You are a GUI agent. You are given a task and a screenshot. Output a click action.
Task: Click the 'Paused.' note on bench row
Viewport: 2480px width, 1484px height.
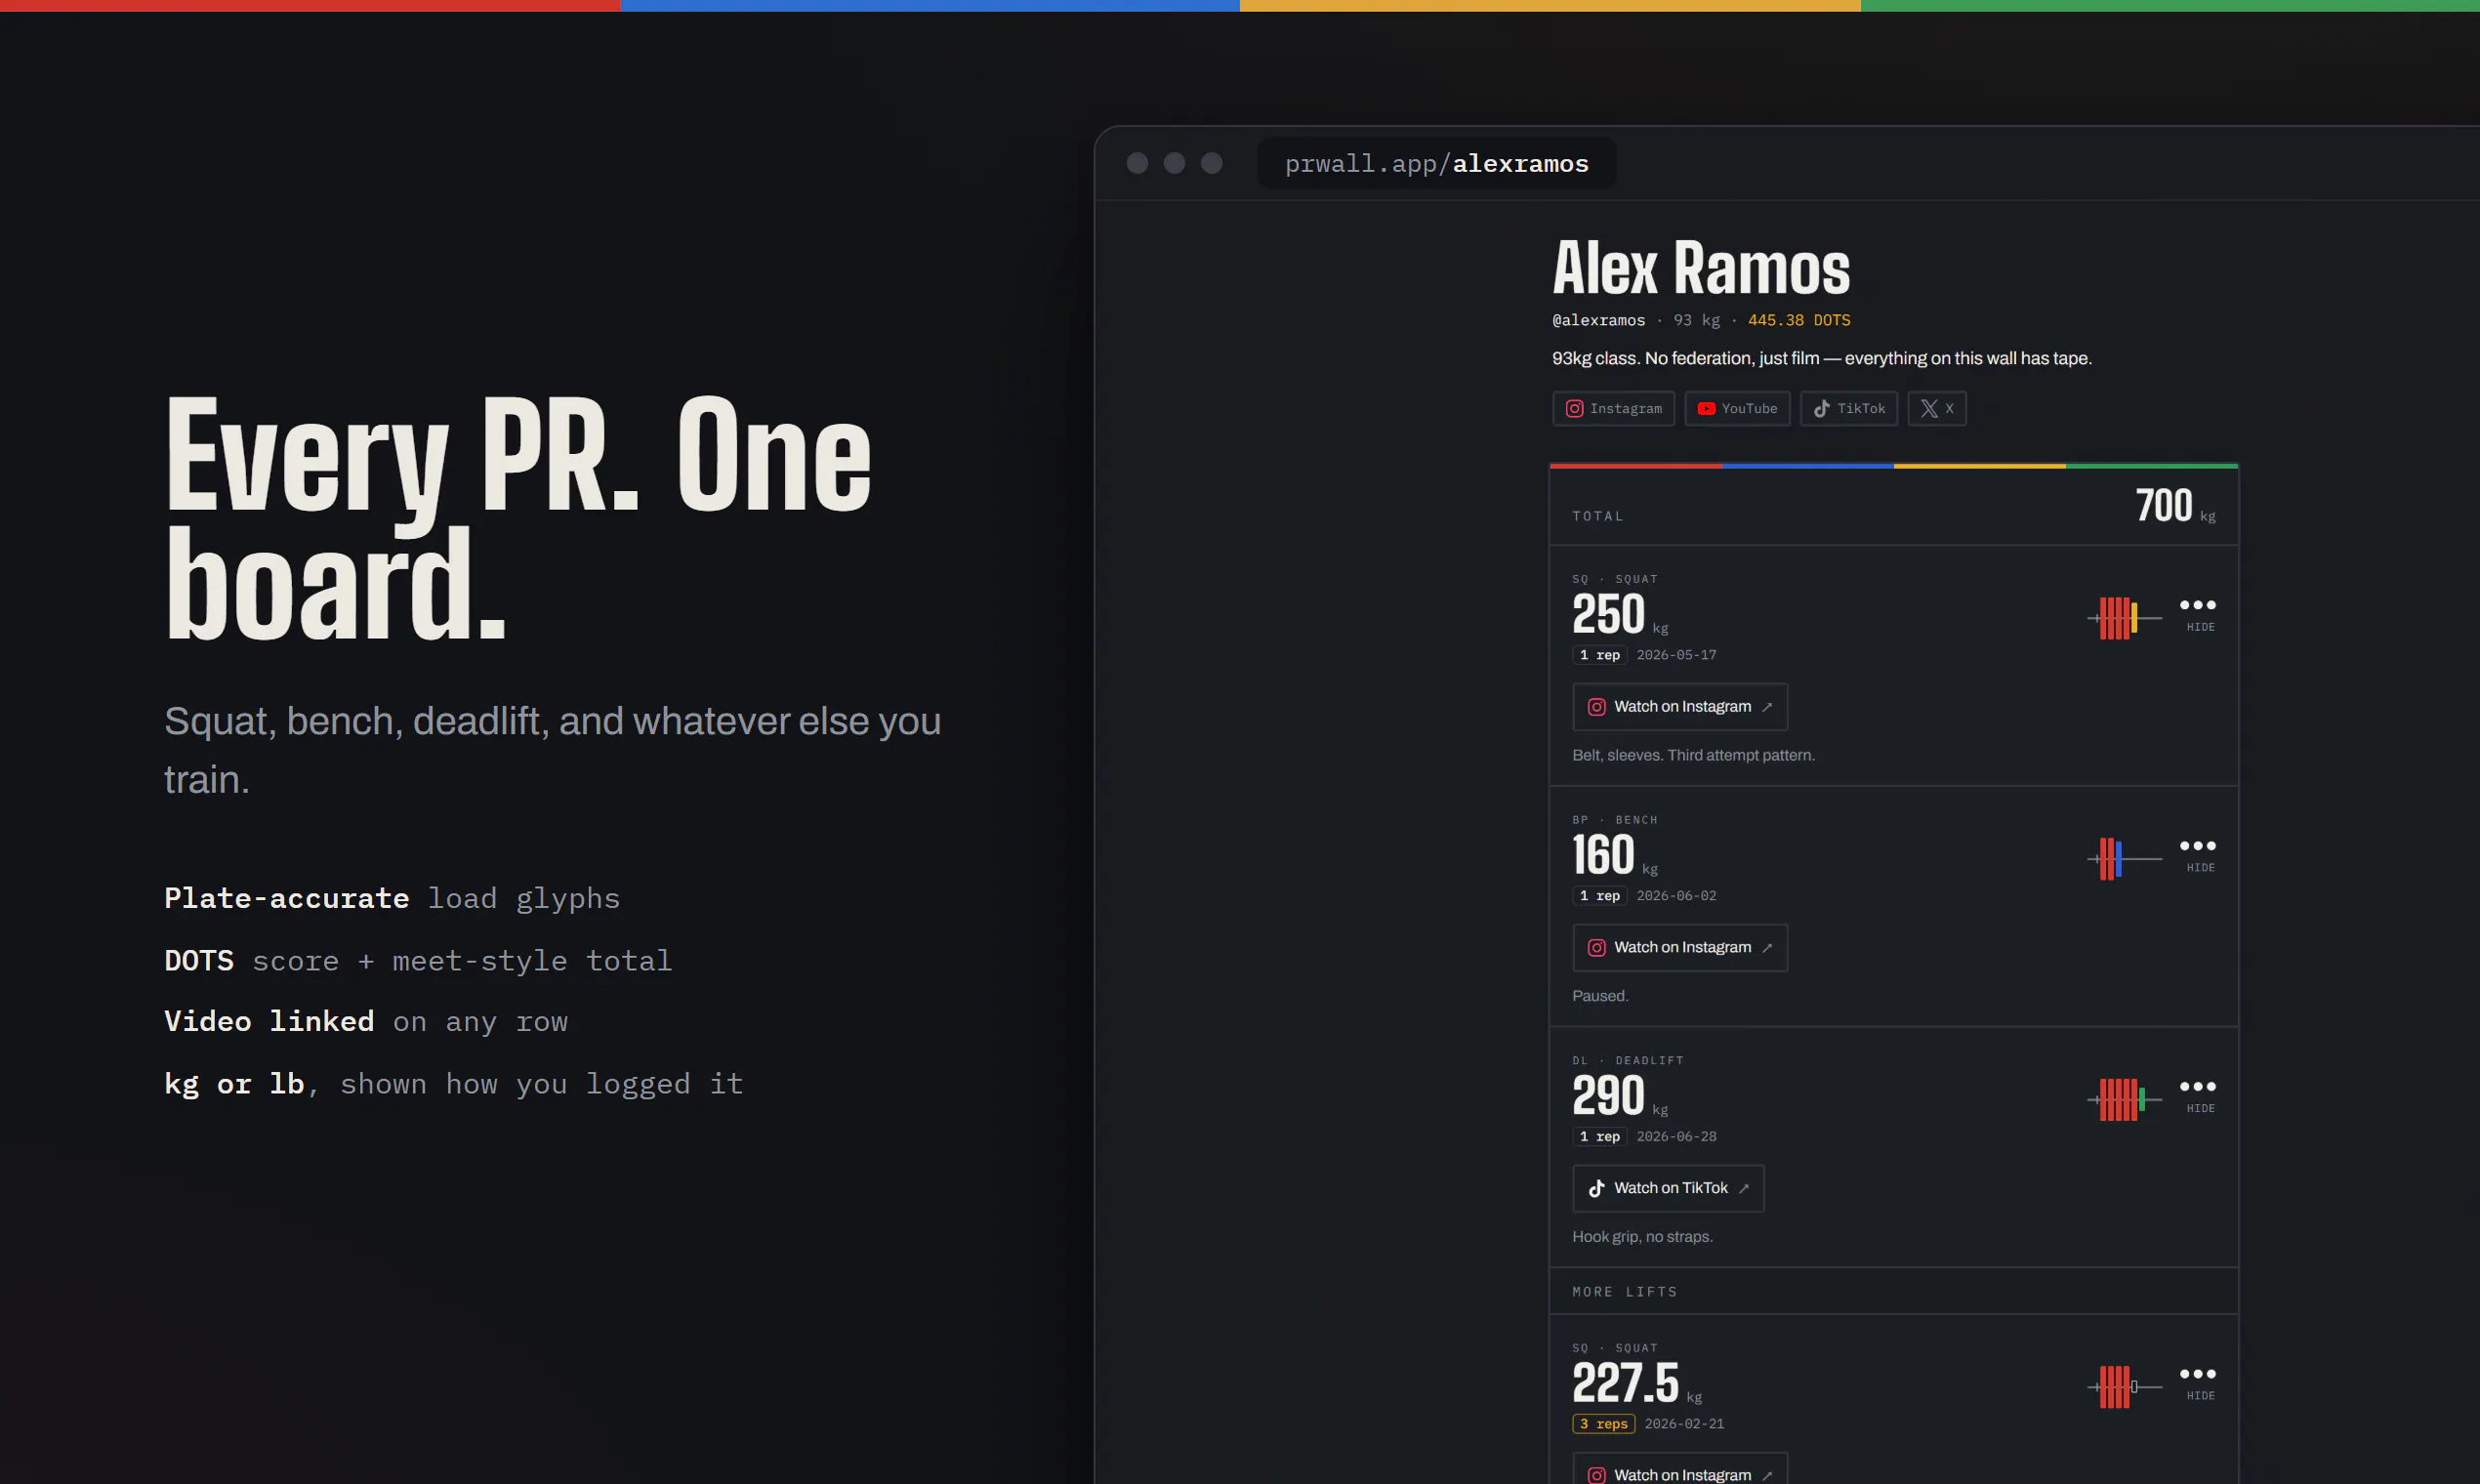coord(1600,996)
